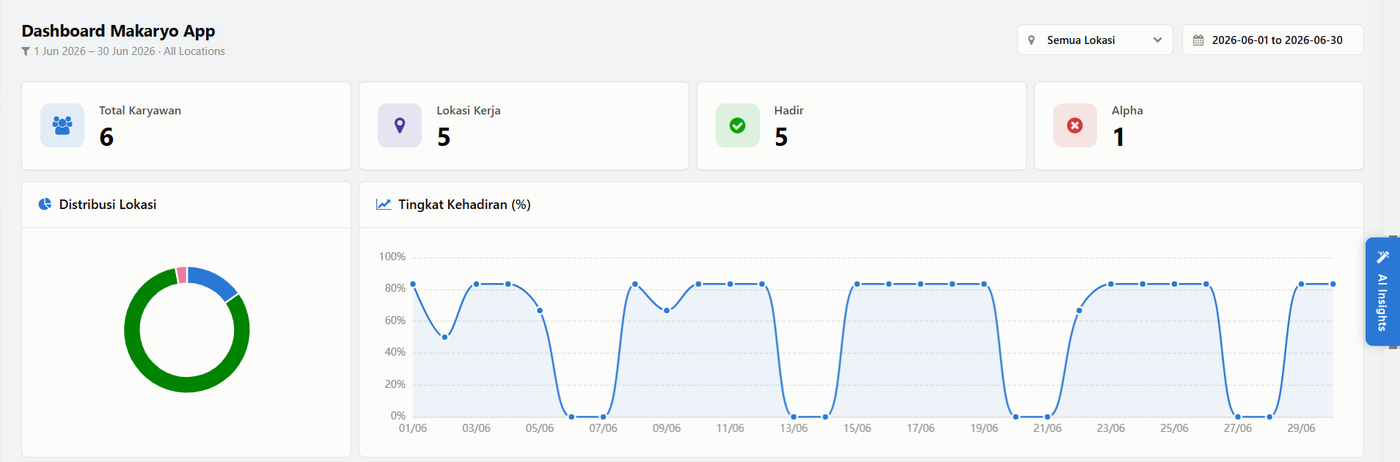
Task: Click the pie chart icon beside Distribusi Lokasi
Action: pos(45,204)
